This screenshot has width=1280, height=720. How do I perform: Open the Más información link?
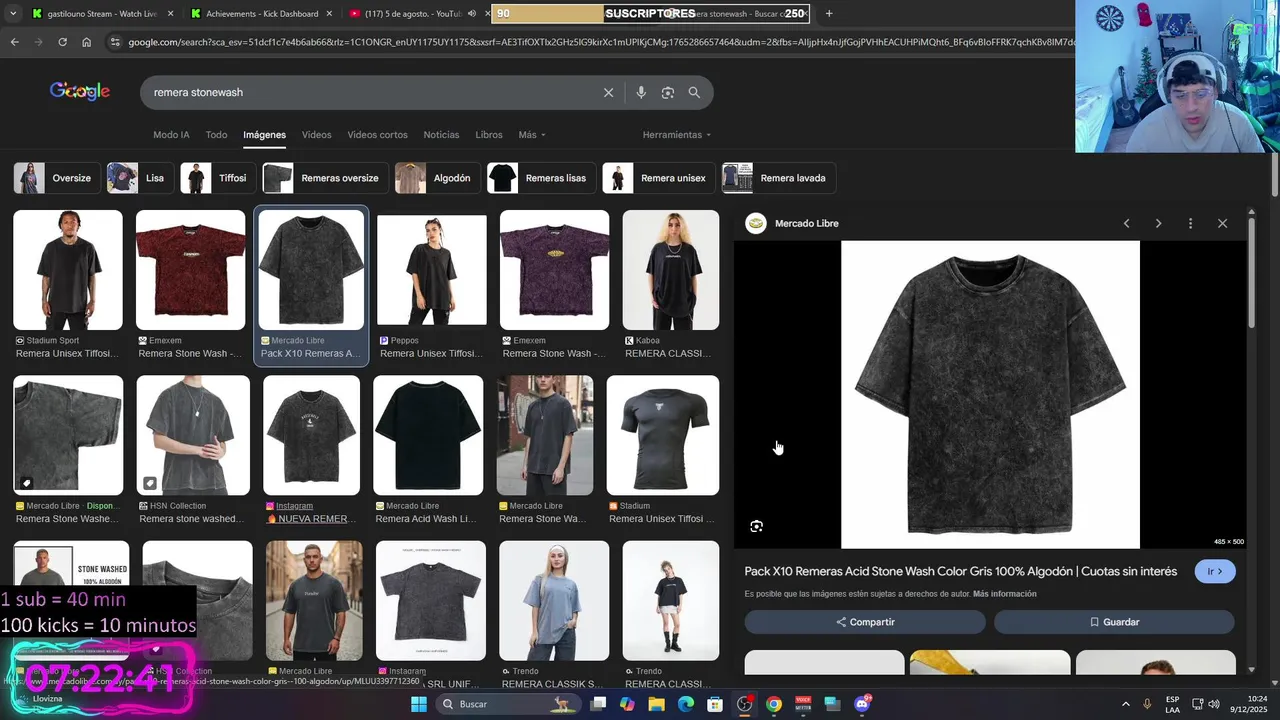pyautogui.click(x=1004, y=594)
